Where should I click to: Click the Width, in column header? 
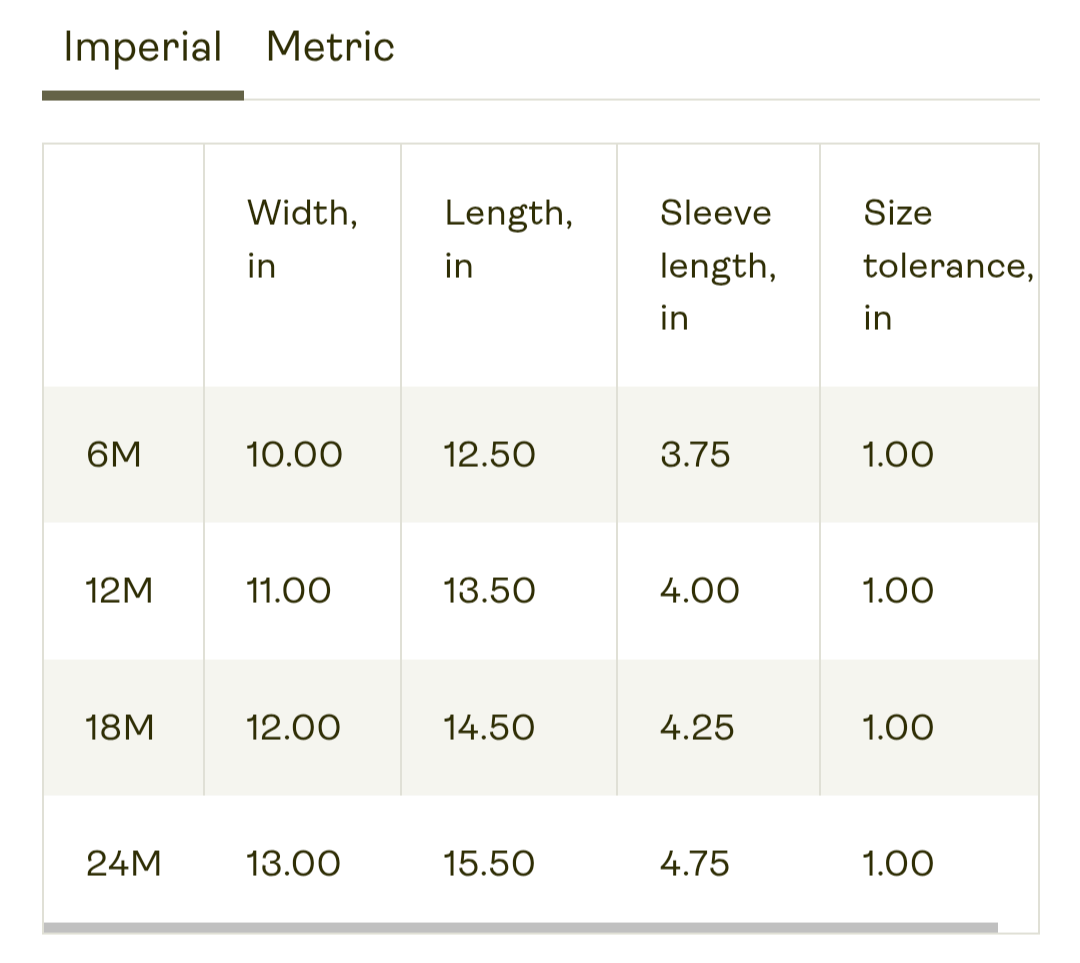point(302,238)
